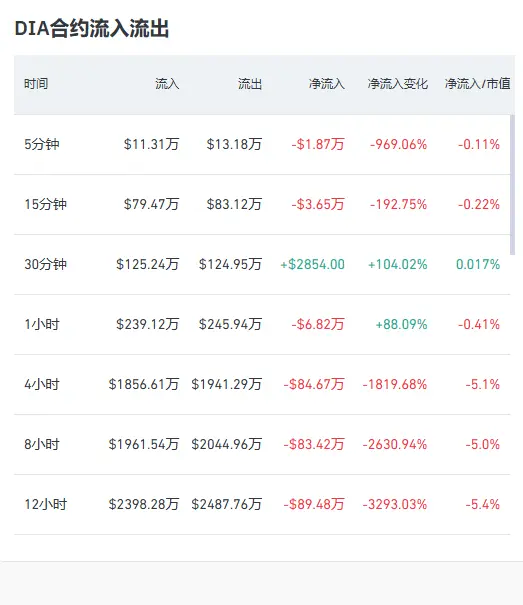Click the $245.94万 outflow value

(x=230, y=324)
